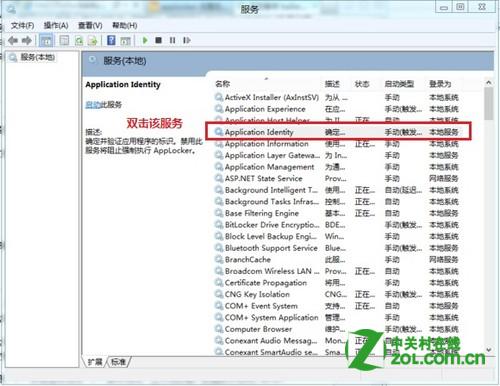Click the Restart Service icon
This screenshot has width=500, height=386.
pos(187,40)
